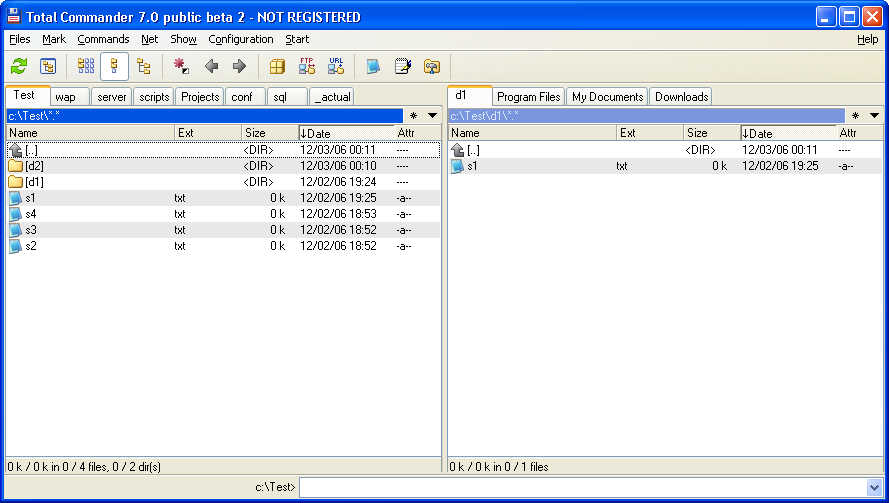Click parent directory [..] in right panel
This screenshot has height=503, width=889.
(666, 150)
